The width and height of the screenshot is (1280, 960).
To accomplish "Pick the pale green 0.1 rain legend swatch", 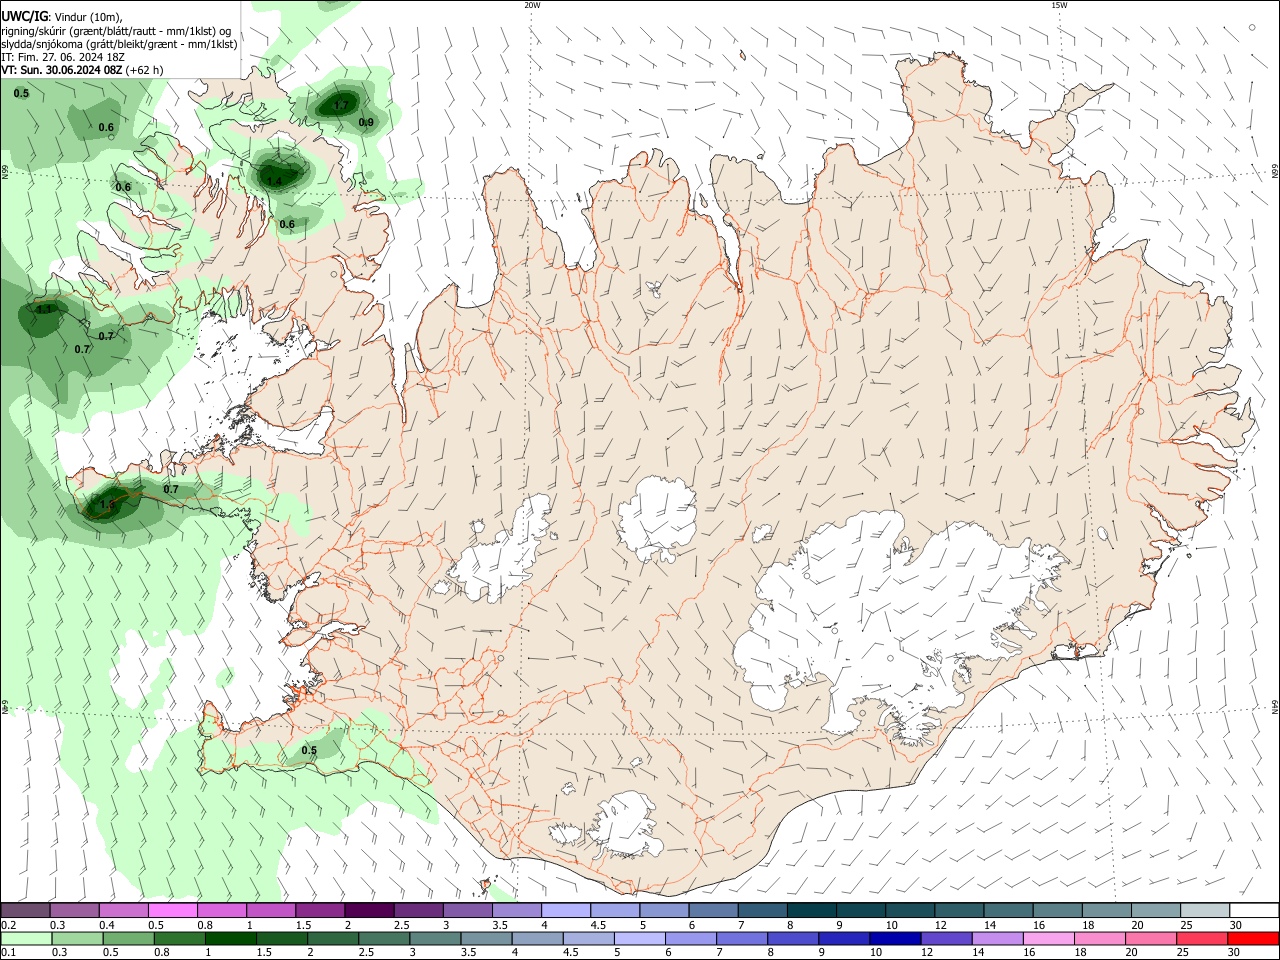I will [26, 938].
